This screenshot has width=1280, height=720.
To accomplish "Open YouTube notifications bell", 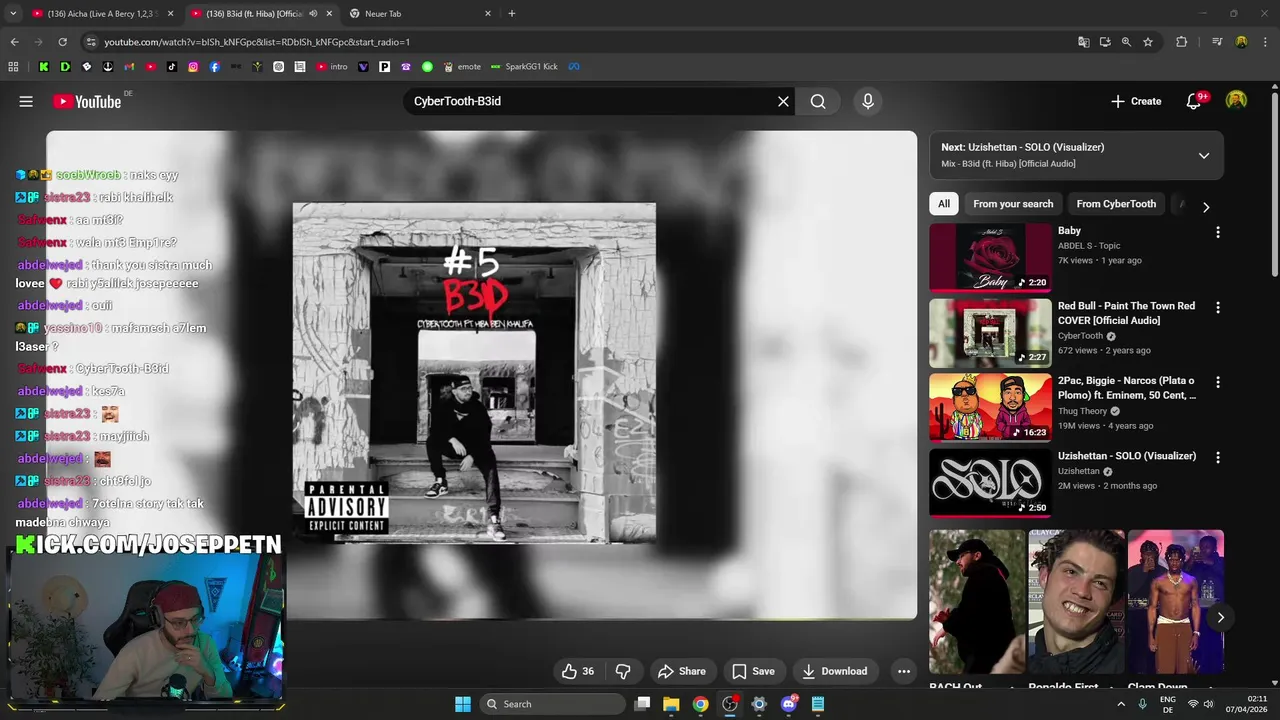I will point(1194,101).
